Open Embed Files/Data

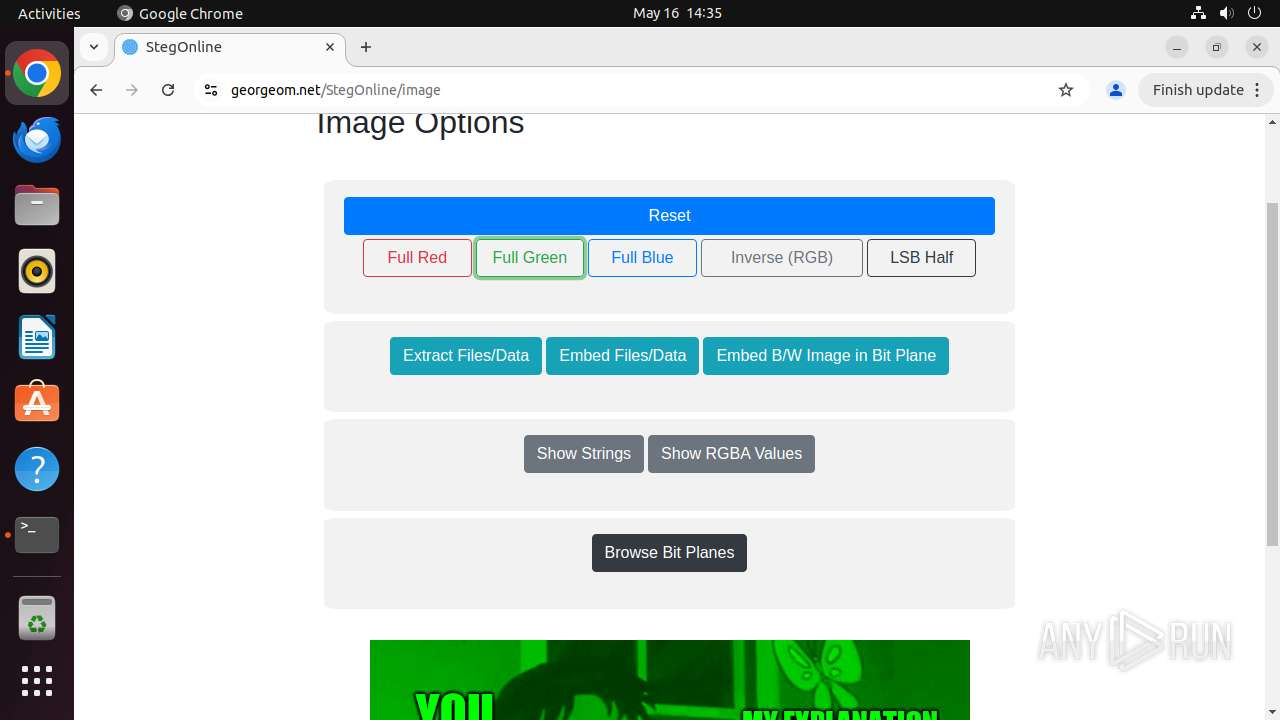622,356
